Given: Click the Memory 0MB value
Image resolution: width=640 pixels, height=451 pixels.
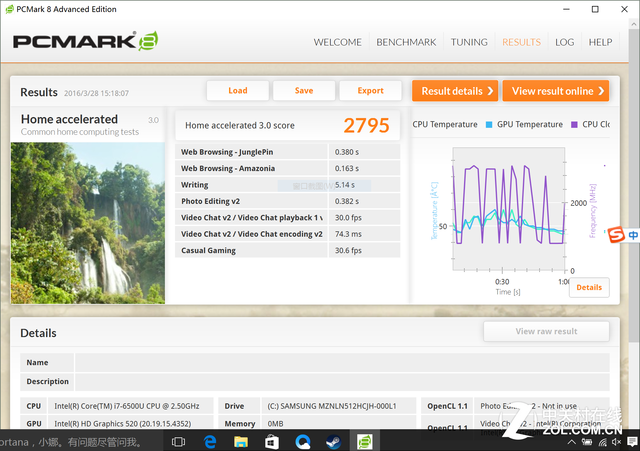Looking at the screenshot, I should click(276, 424).
